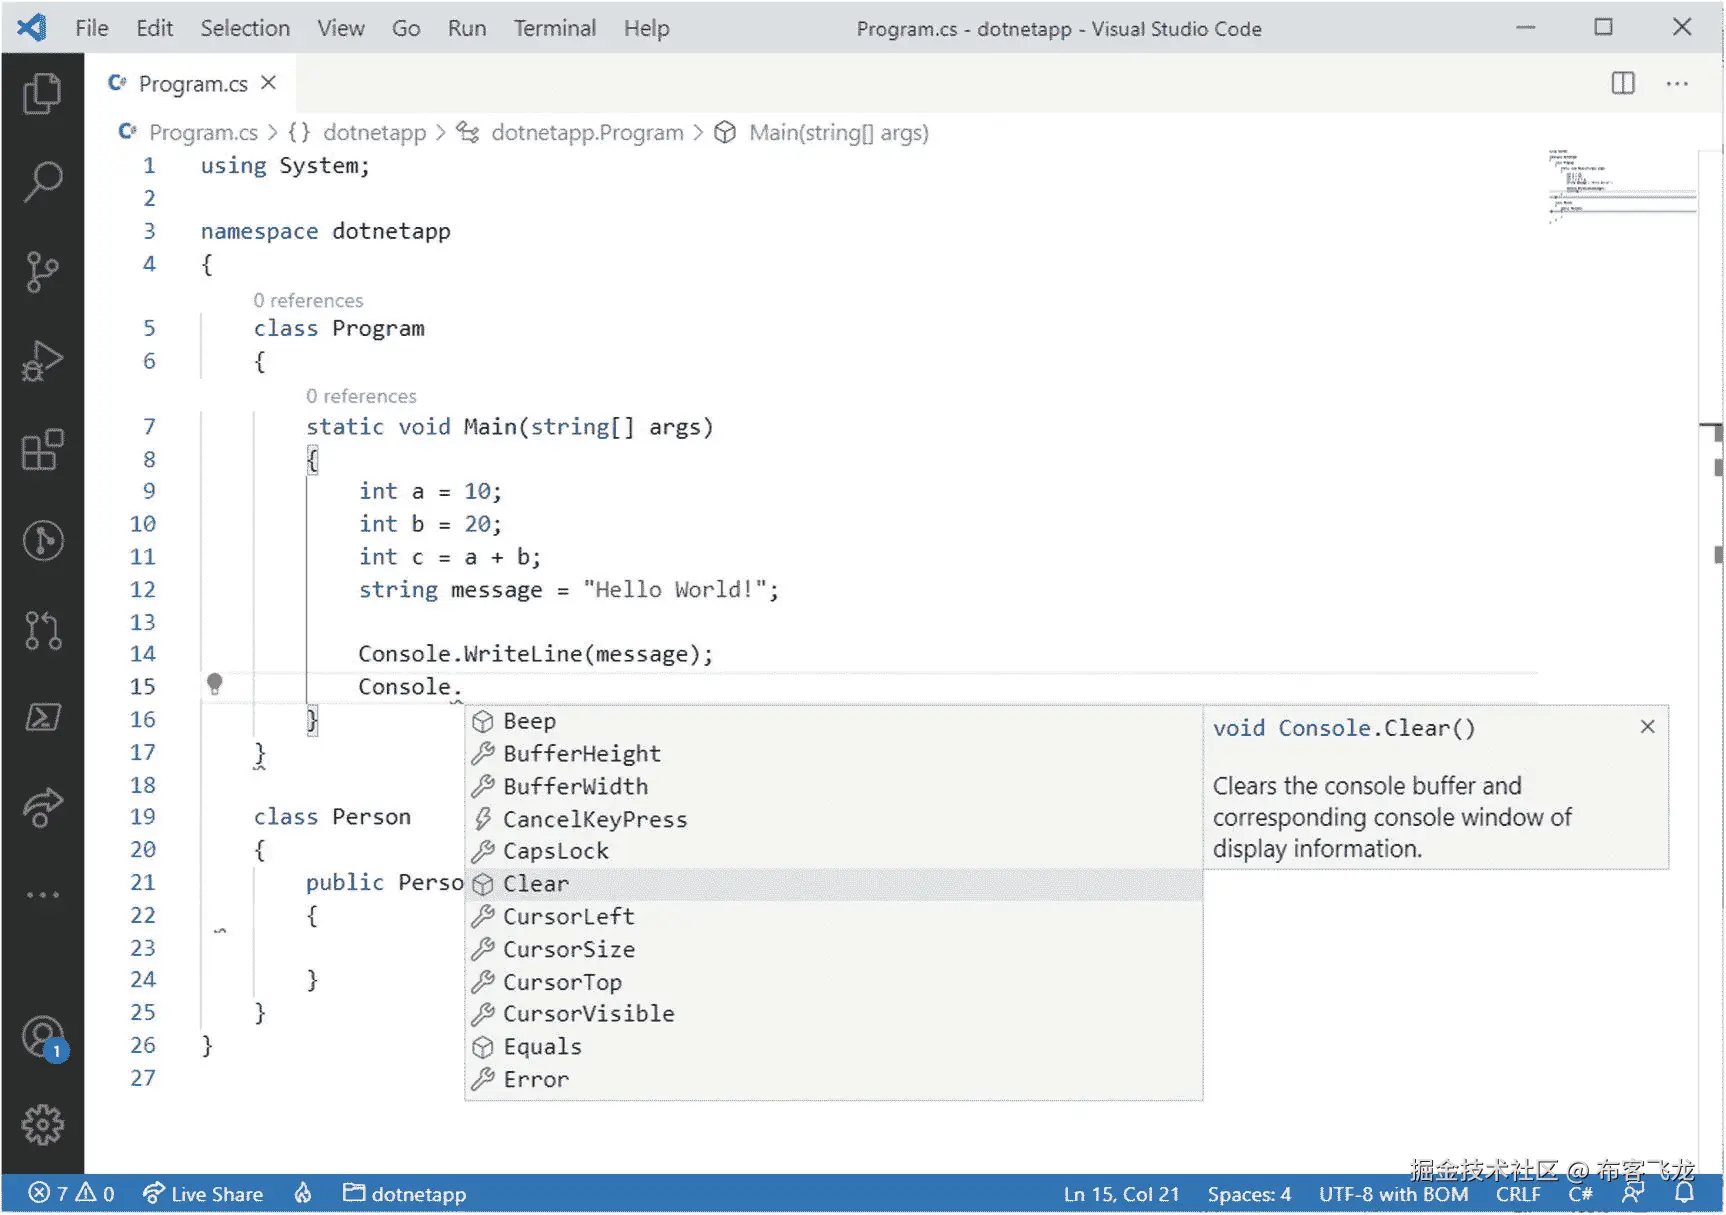
Task: Click the Ln 15, Col 21 cursor position
Action: [1121, 1194]
